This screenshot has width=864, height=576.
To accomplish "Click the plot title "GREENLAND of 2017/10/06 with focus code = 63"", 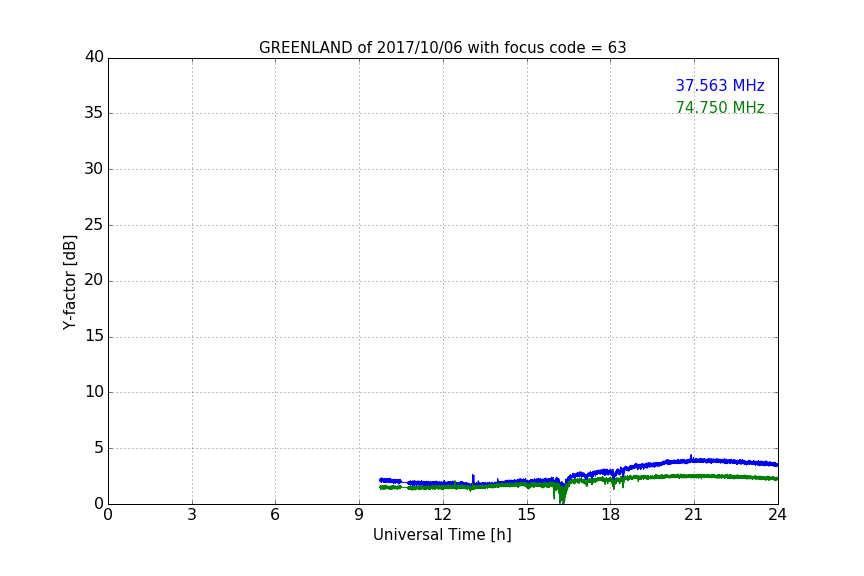I will 442,48.
